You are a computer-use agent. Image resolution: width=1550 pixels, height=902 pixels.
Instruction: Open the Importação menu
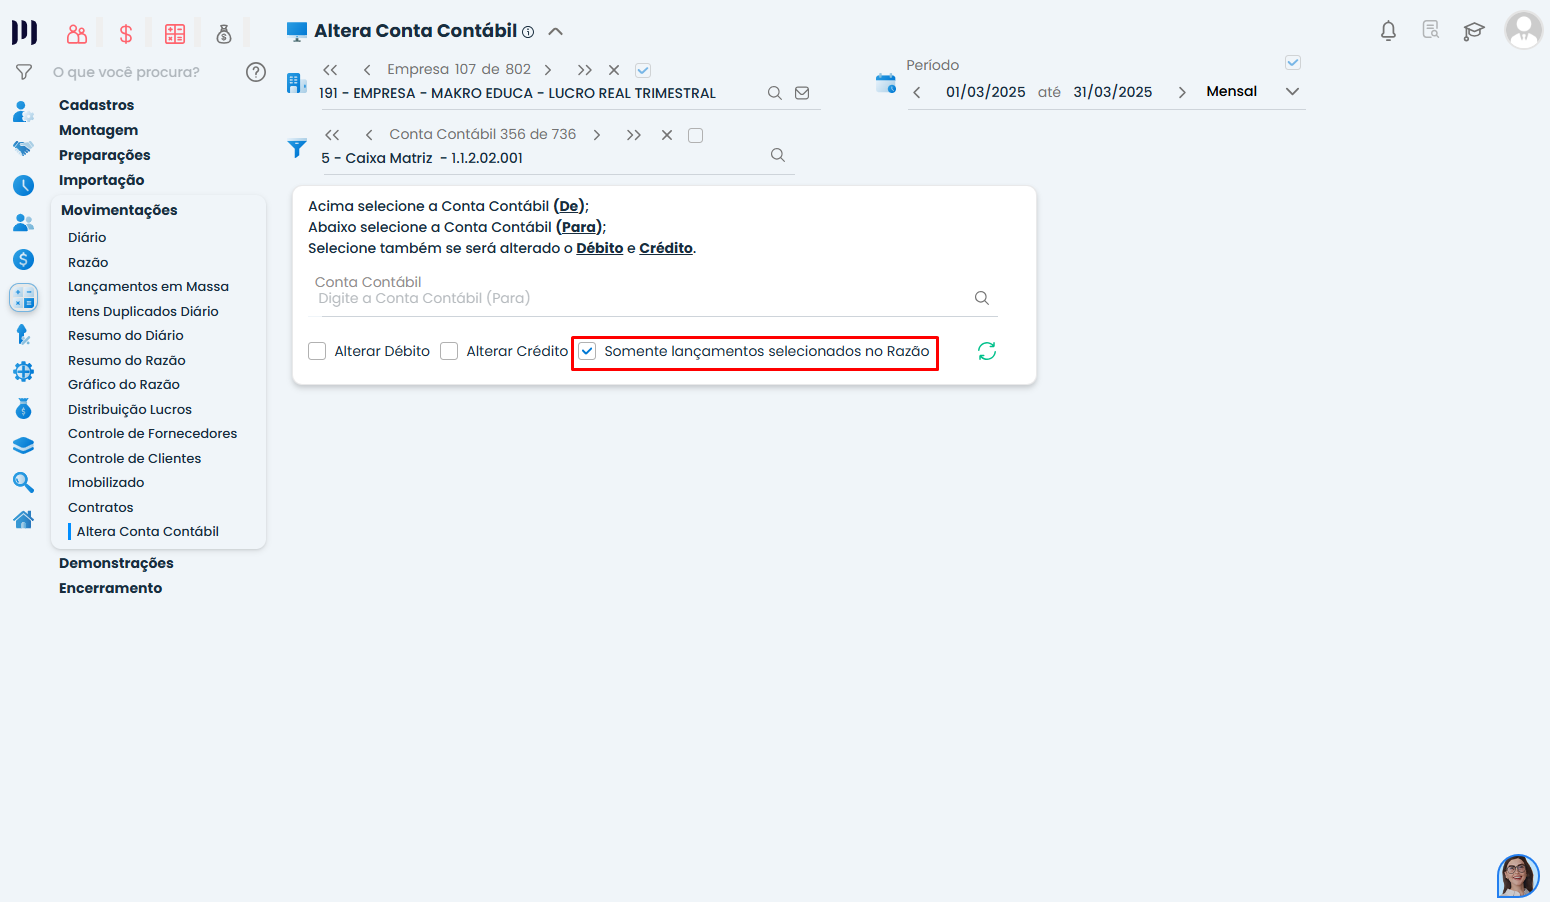[x=101, y=180]
